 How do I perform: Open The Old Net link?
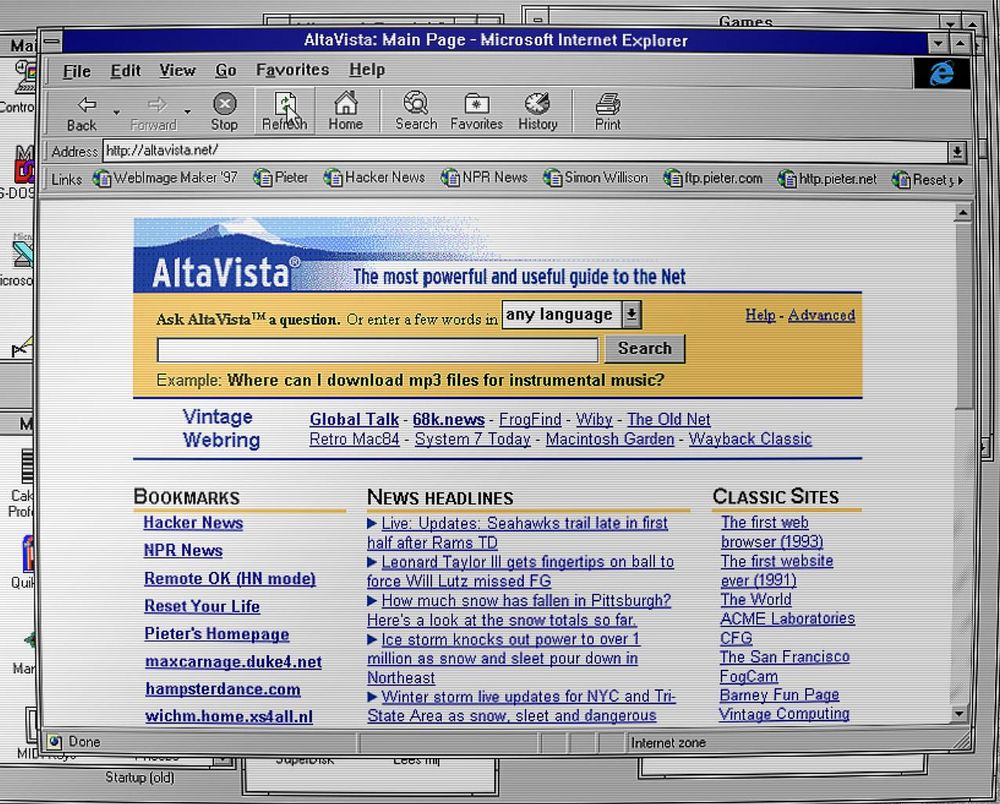coord(668,420)
